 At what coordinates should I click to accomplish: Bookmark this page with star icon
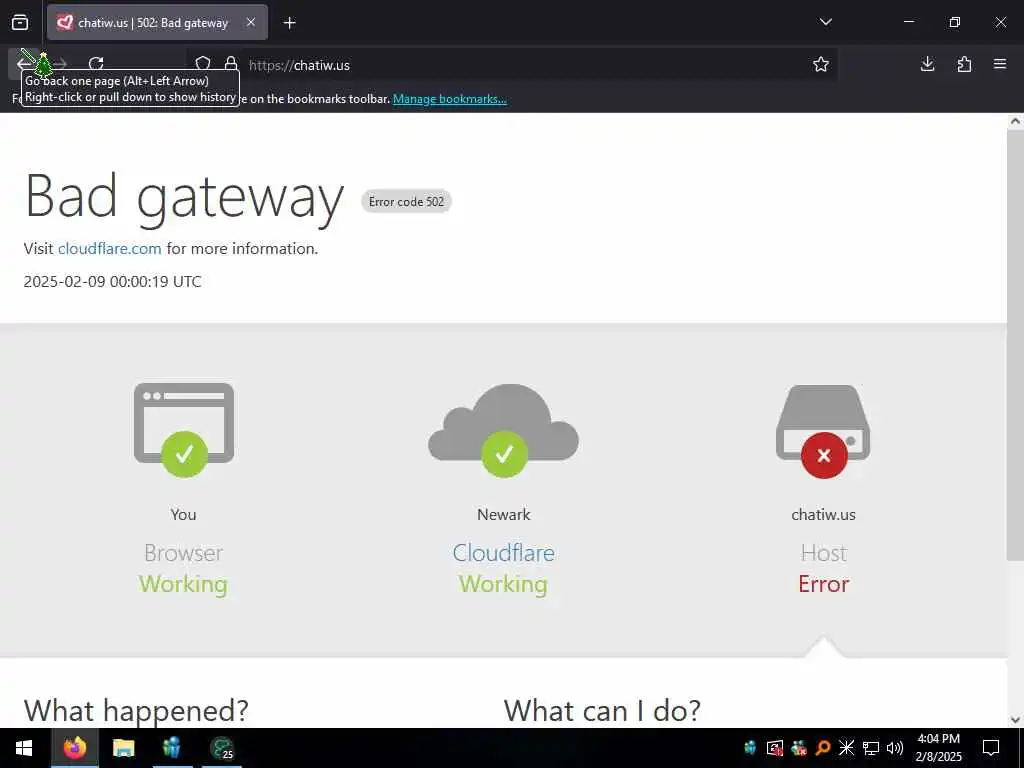(x=821, y=64)
